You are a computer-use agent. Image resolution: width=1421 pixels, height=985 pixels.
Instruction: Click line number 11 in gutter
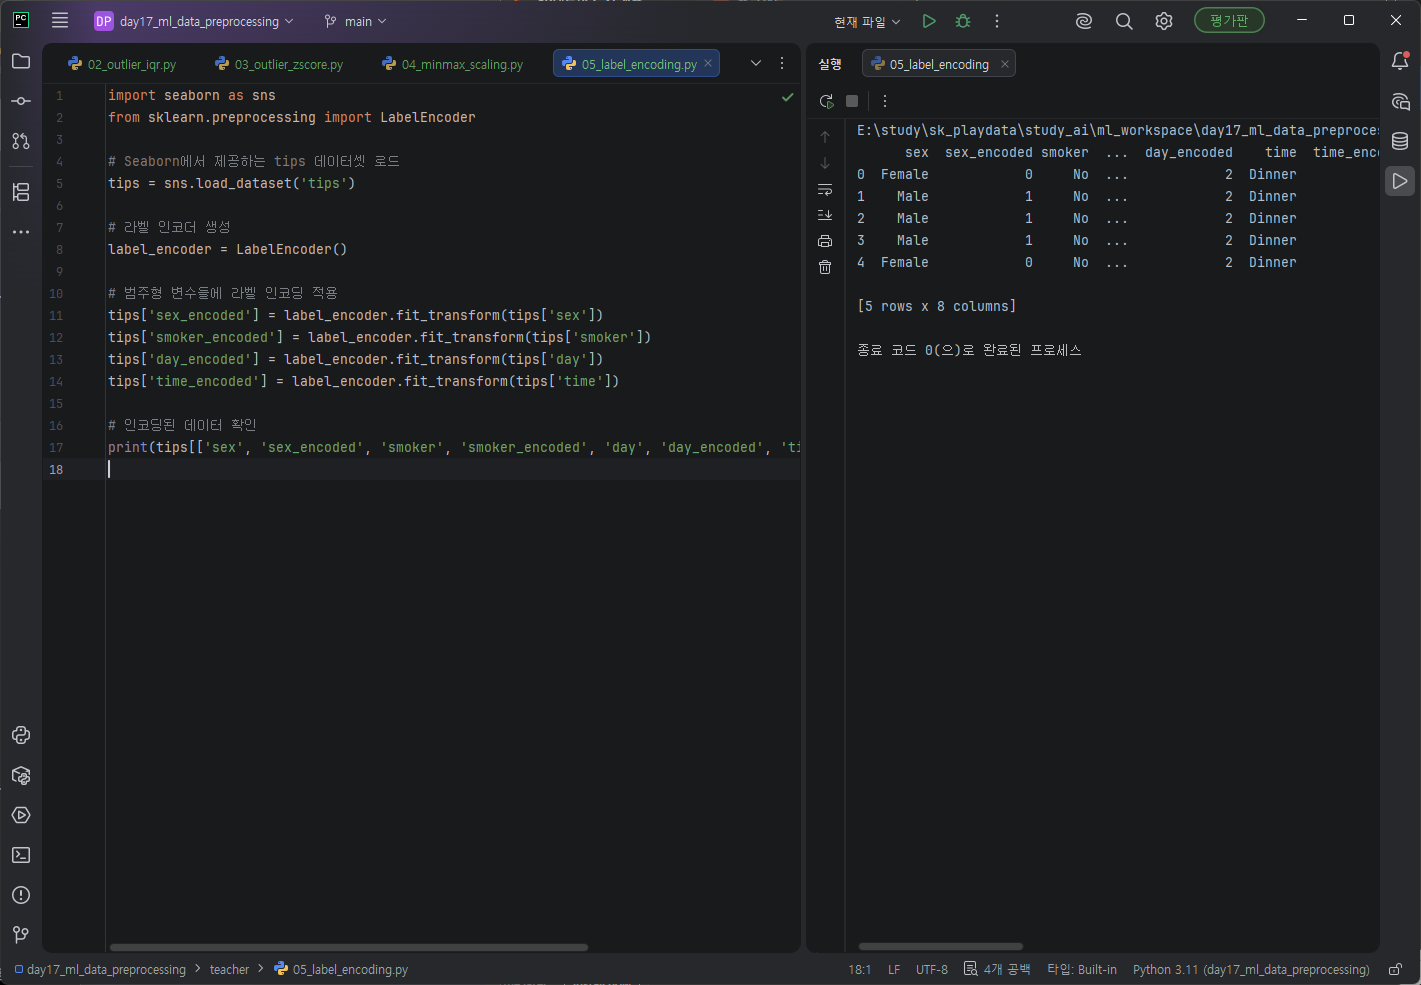[56, 315]
